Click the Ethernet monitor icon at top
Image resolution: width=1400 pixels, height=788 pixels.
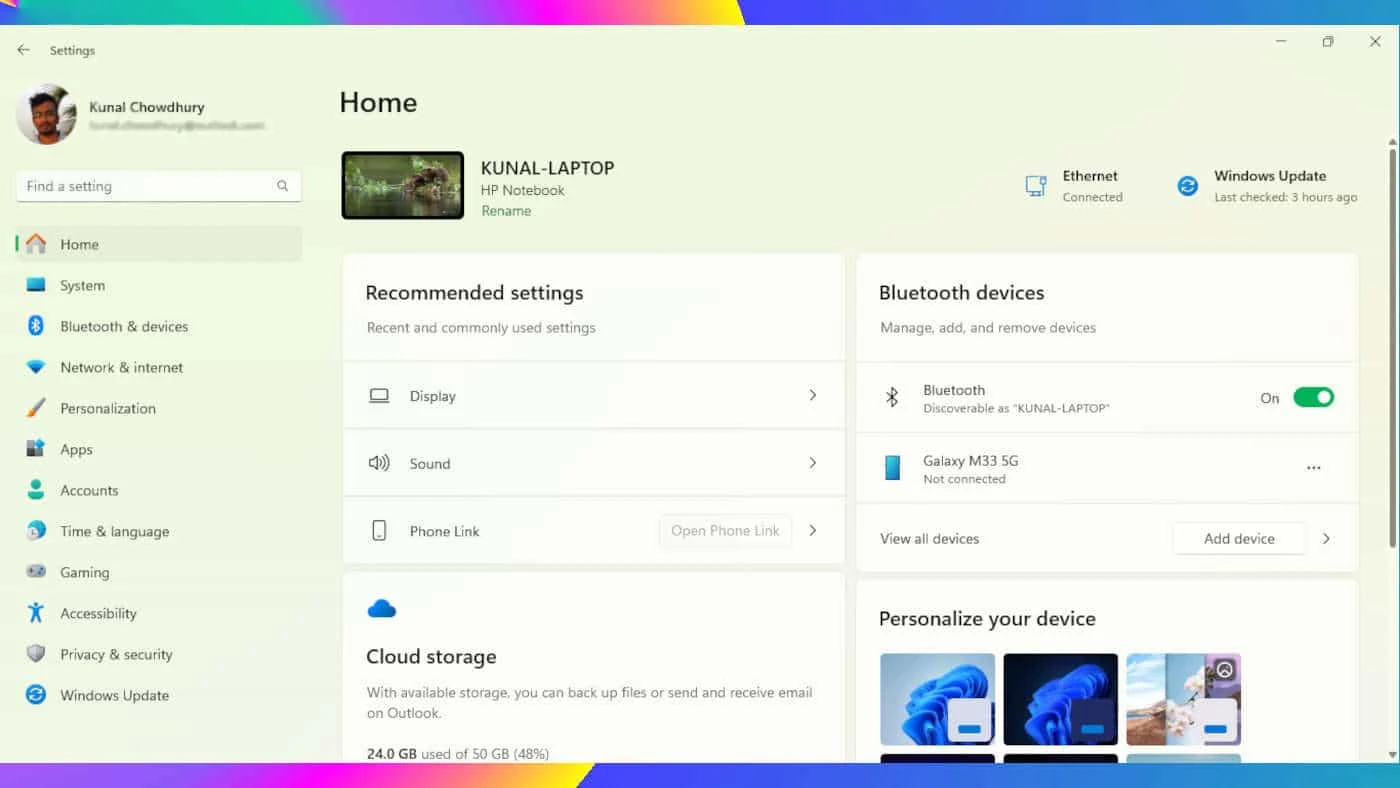pyautogui.click(x=1036, y=186)
